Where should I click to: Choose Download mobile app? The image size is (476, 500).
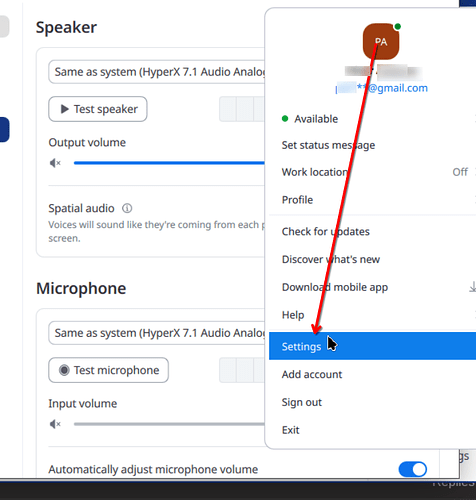click(372, 287)
